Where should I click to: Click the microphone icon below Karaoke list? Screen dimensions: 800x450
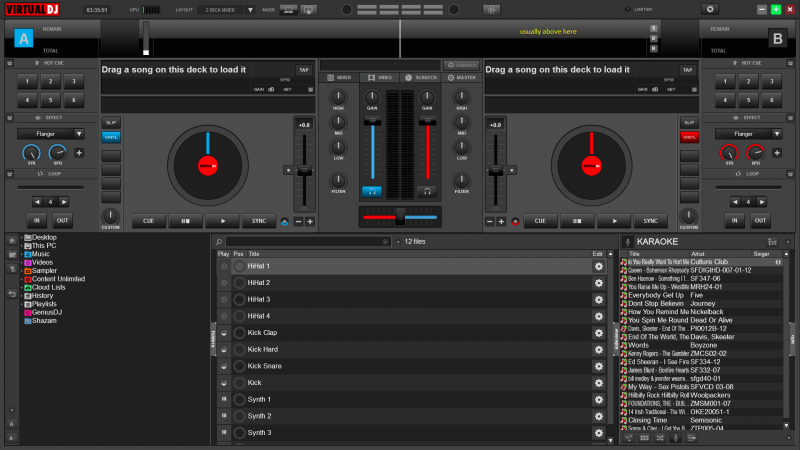point(676,438)
